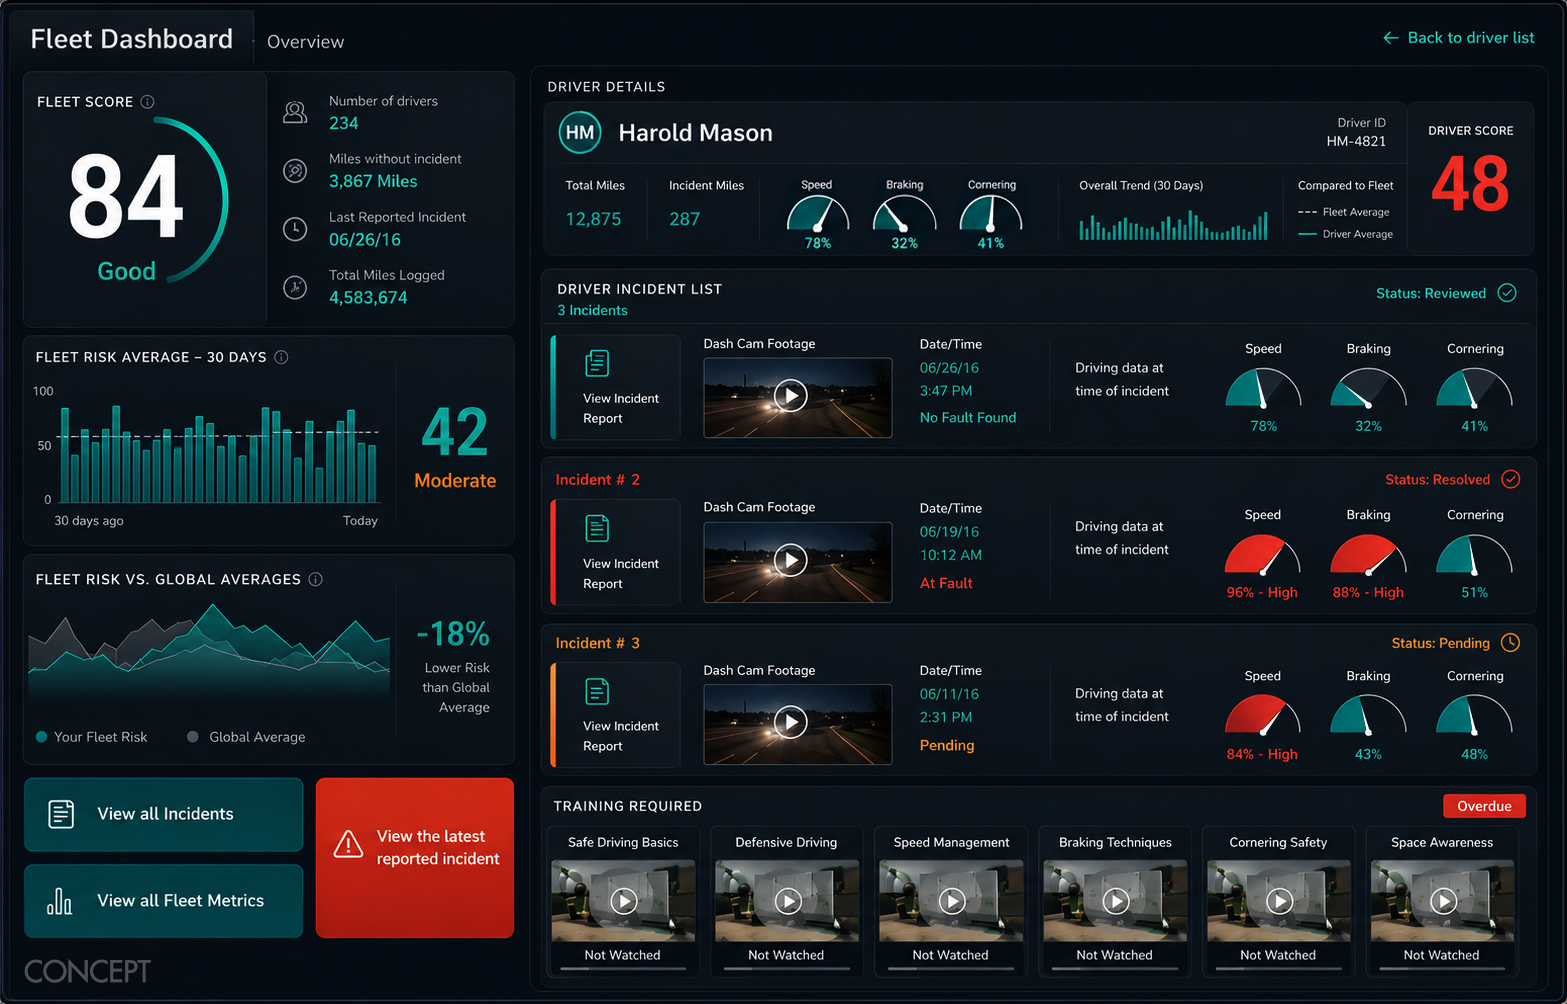Select the Fleet Dashboard title tab
This screenshot has width=1567, height=1004.
pos(132,39)
